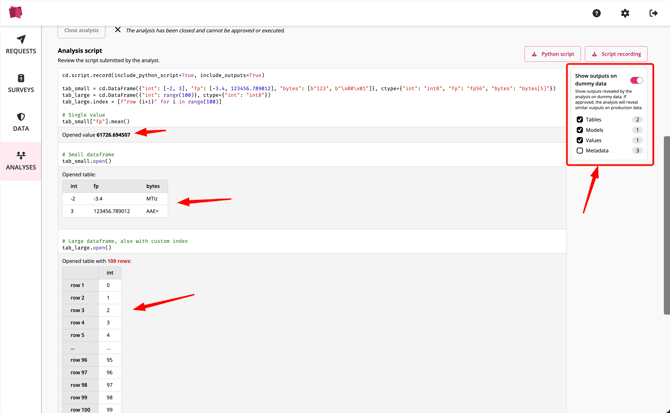The width and height of the screenshot is (670, 413).
Task: Uncheck the Tables checkbox
Action: [x=580, y=120]
